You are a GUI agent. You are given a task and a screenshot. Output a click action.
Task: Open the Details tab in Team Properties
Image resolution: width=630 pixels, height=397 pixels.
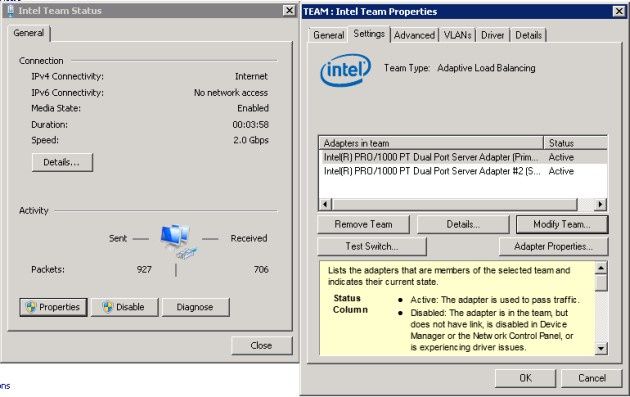coord(528,35)
